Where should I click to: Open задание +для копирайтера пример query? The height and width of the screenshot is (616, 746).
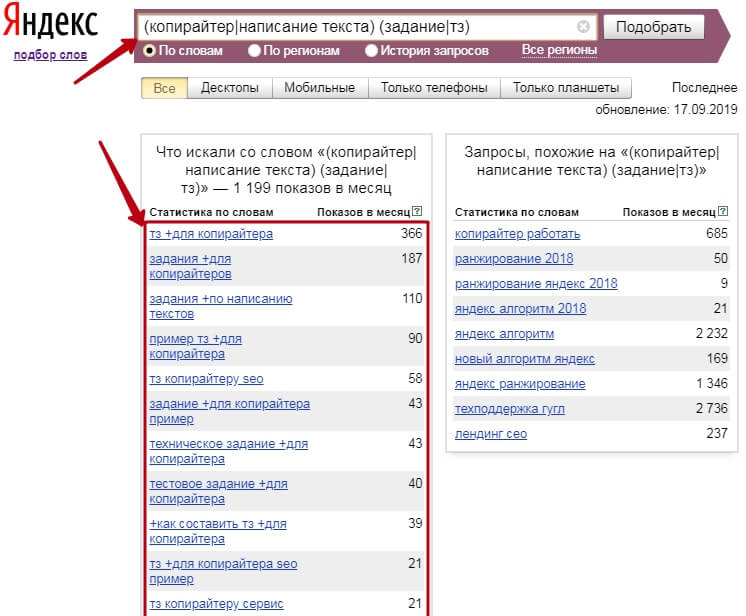click(x=230, y=411)
